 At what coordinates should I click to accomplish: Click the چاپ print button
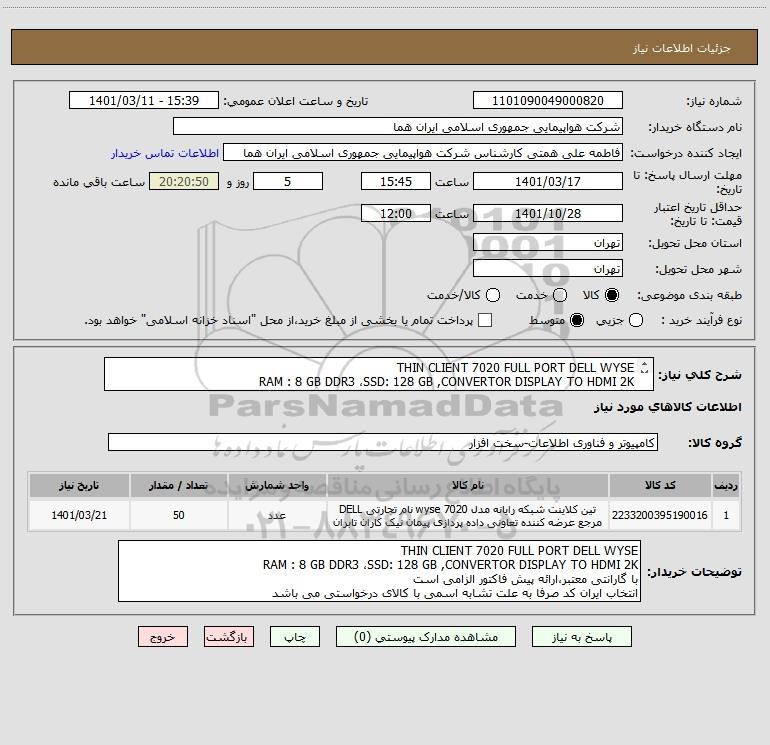[295, 637]
